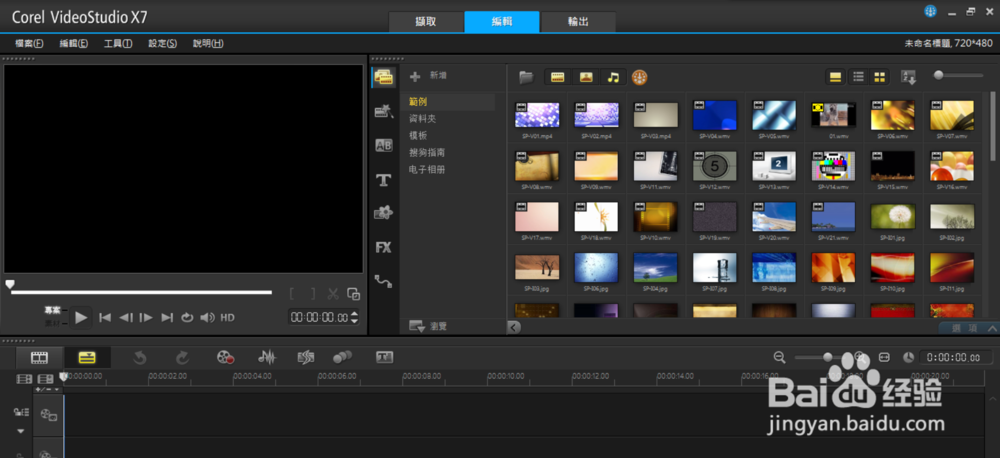Toggle showing audio files in library
The width and height of the screenshot is (1000, 458).
(613, 77)
